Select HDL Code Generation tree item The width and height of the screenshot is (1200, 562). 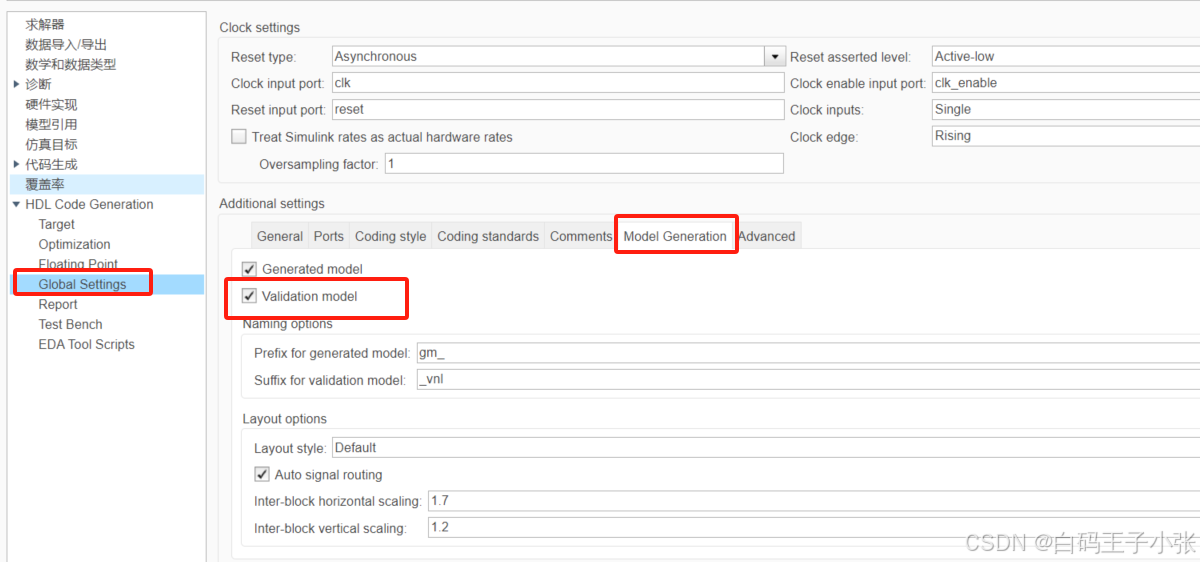point(89,204)
